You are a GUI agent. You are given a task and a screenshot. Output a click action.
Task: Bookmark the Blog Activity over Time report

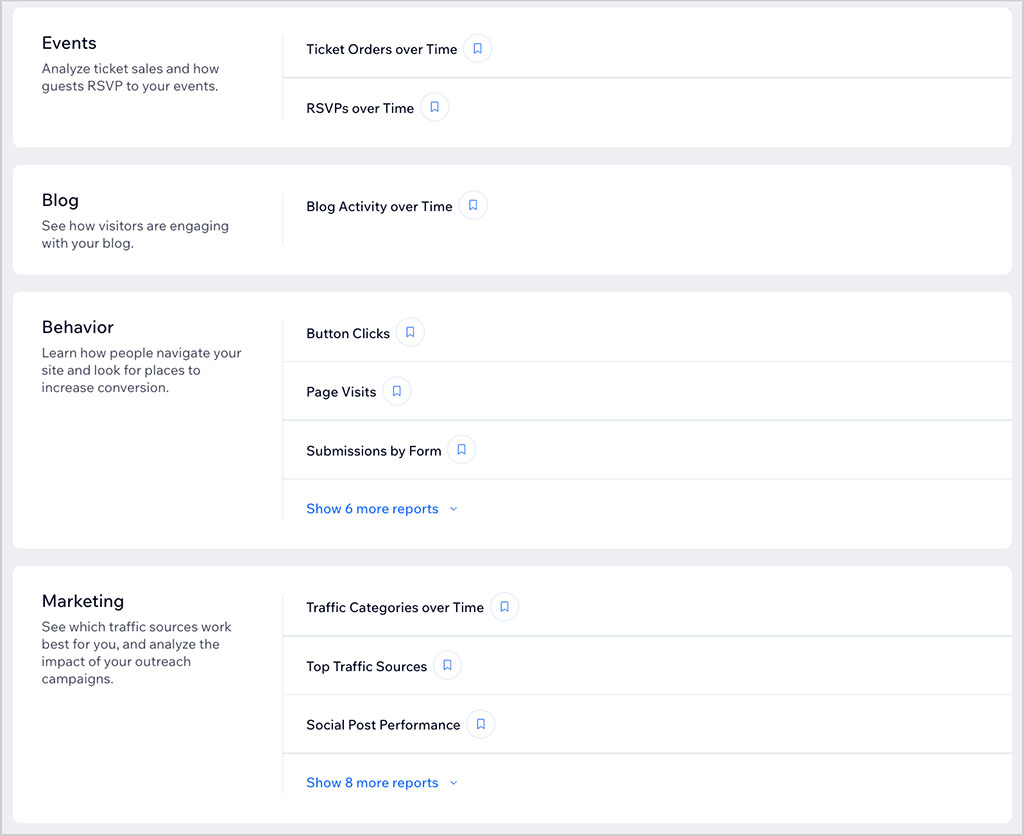473,206
